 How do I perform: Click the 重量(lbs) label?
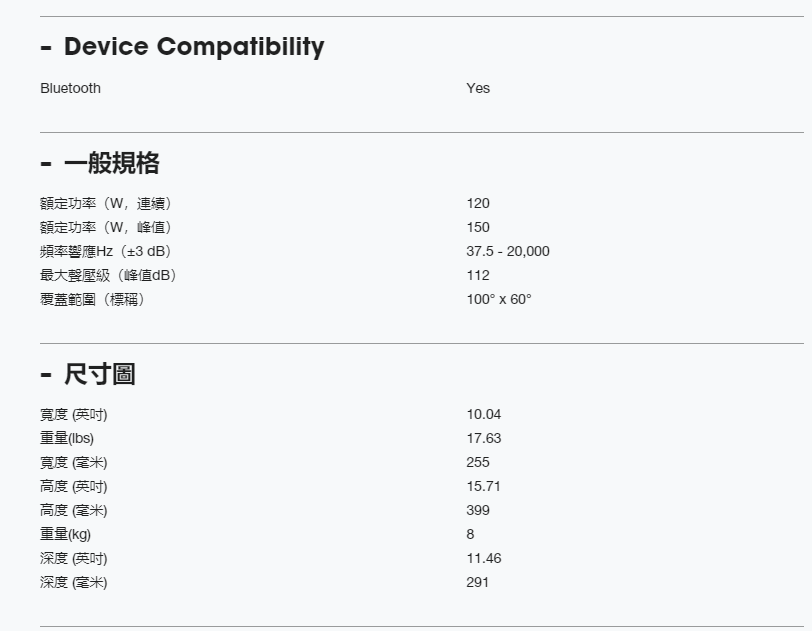tap(67, 438)
